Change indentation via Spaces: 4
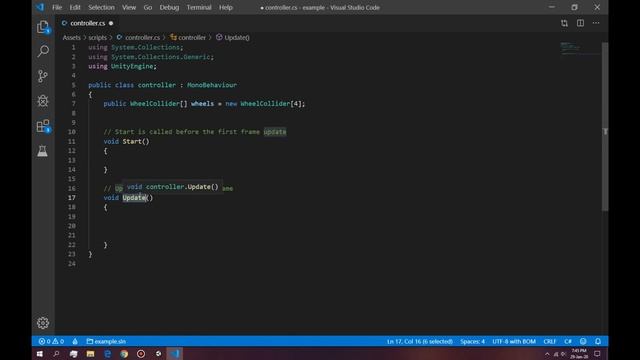 472,341
